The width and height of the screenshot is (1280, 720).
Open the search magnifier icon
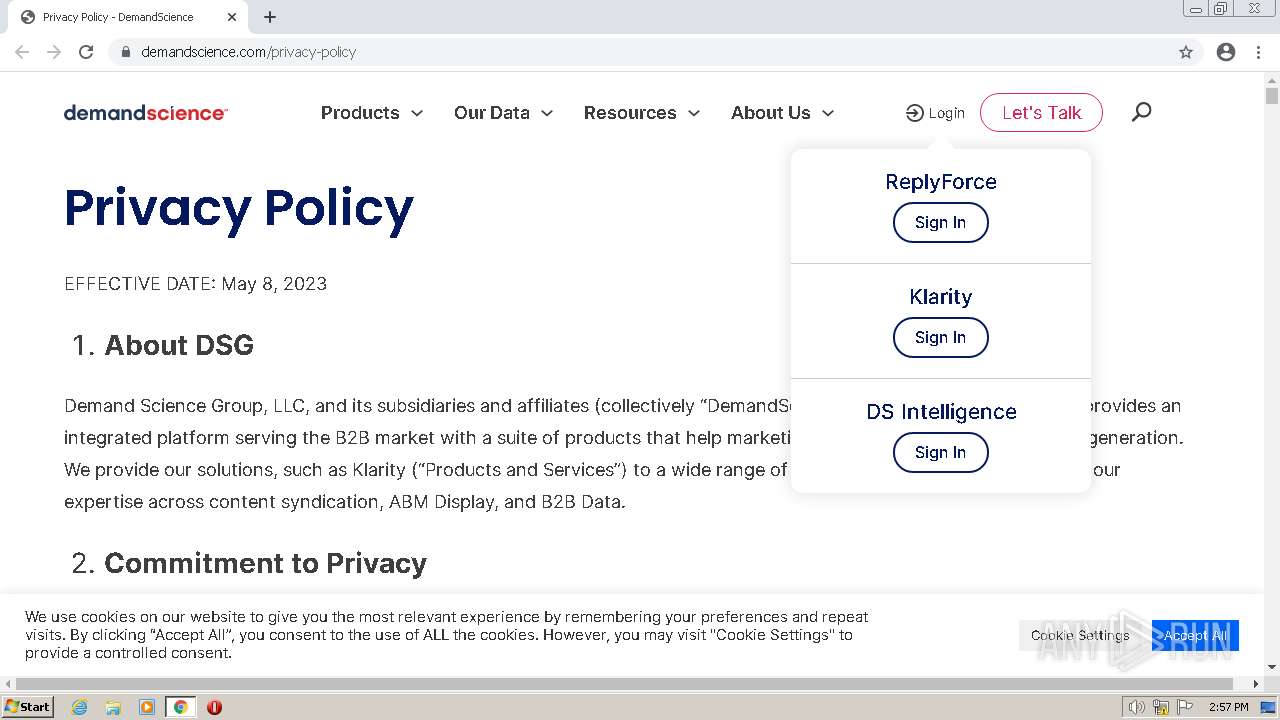point(1141,112)
